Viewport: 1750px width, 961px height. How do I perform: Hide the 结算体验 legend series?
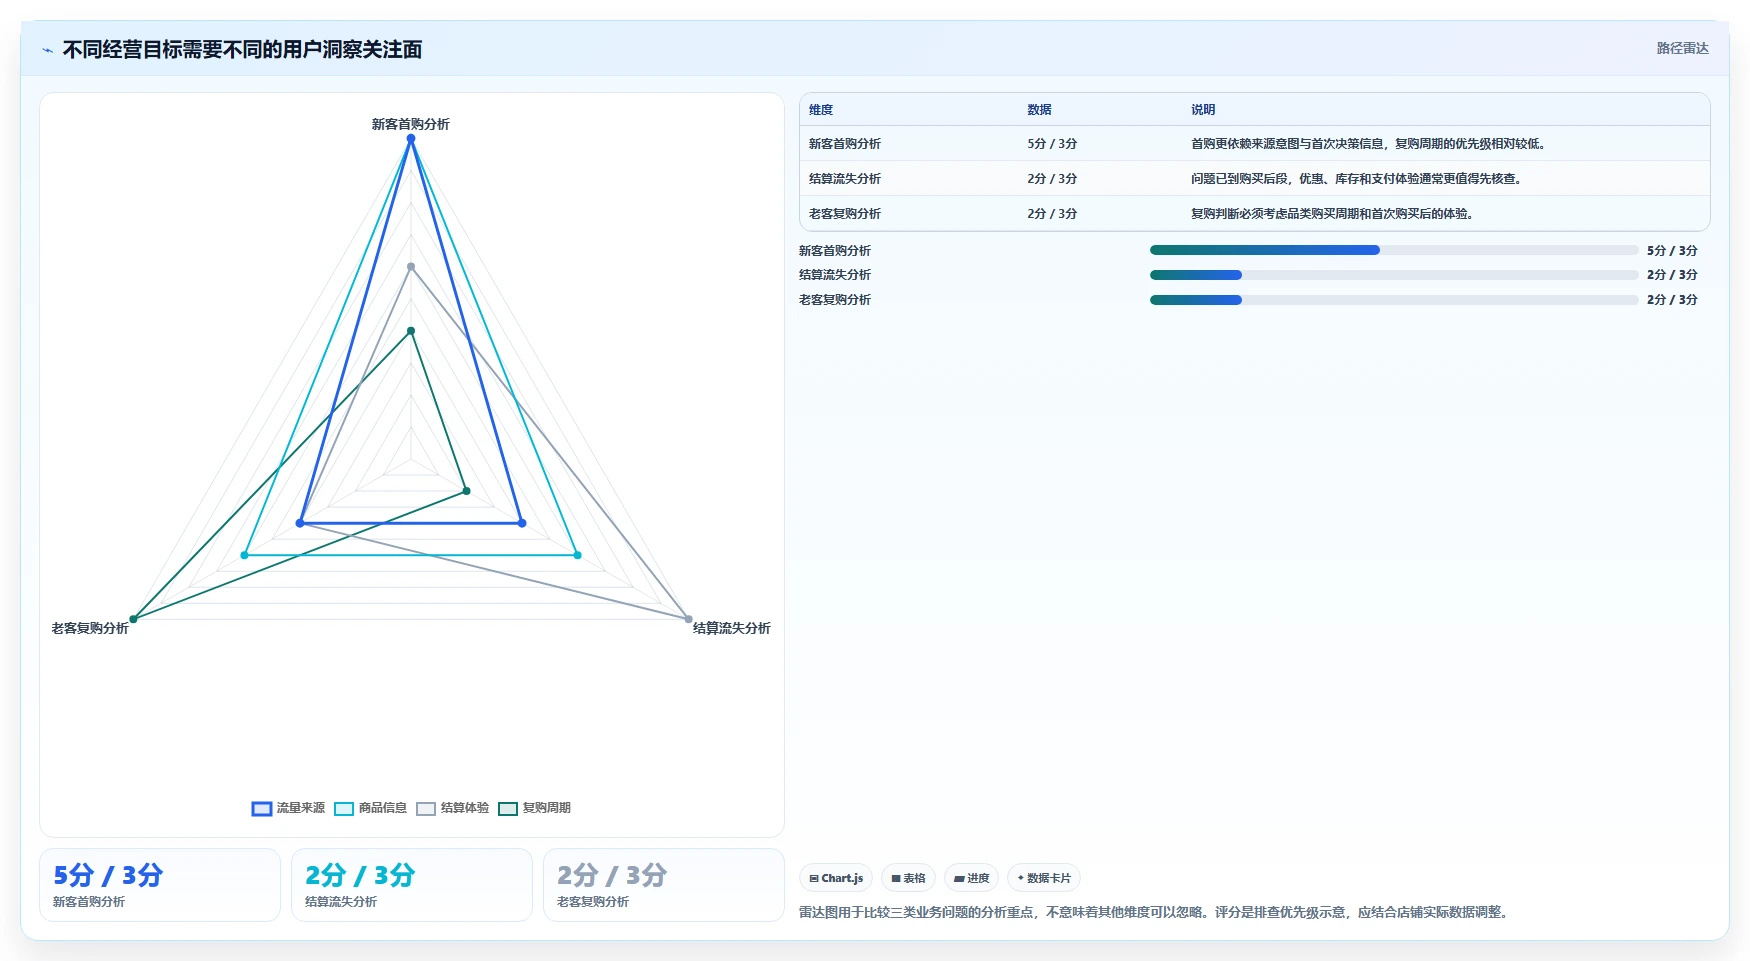[x=452, y=808]
